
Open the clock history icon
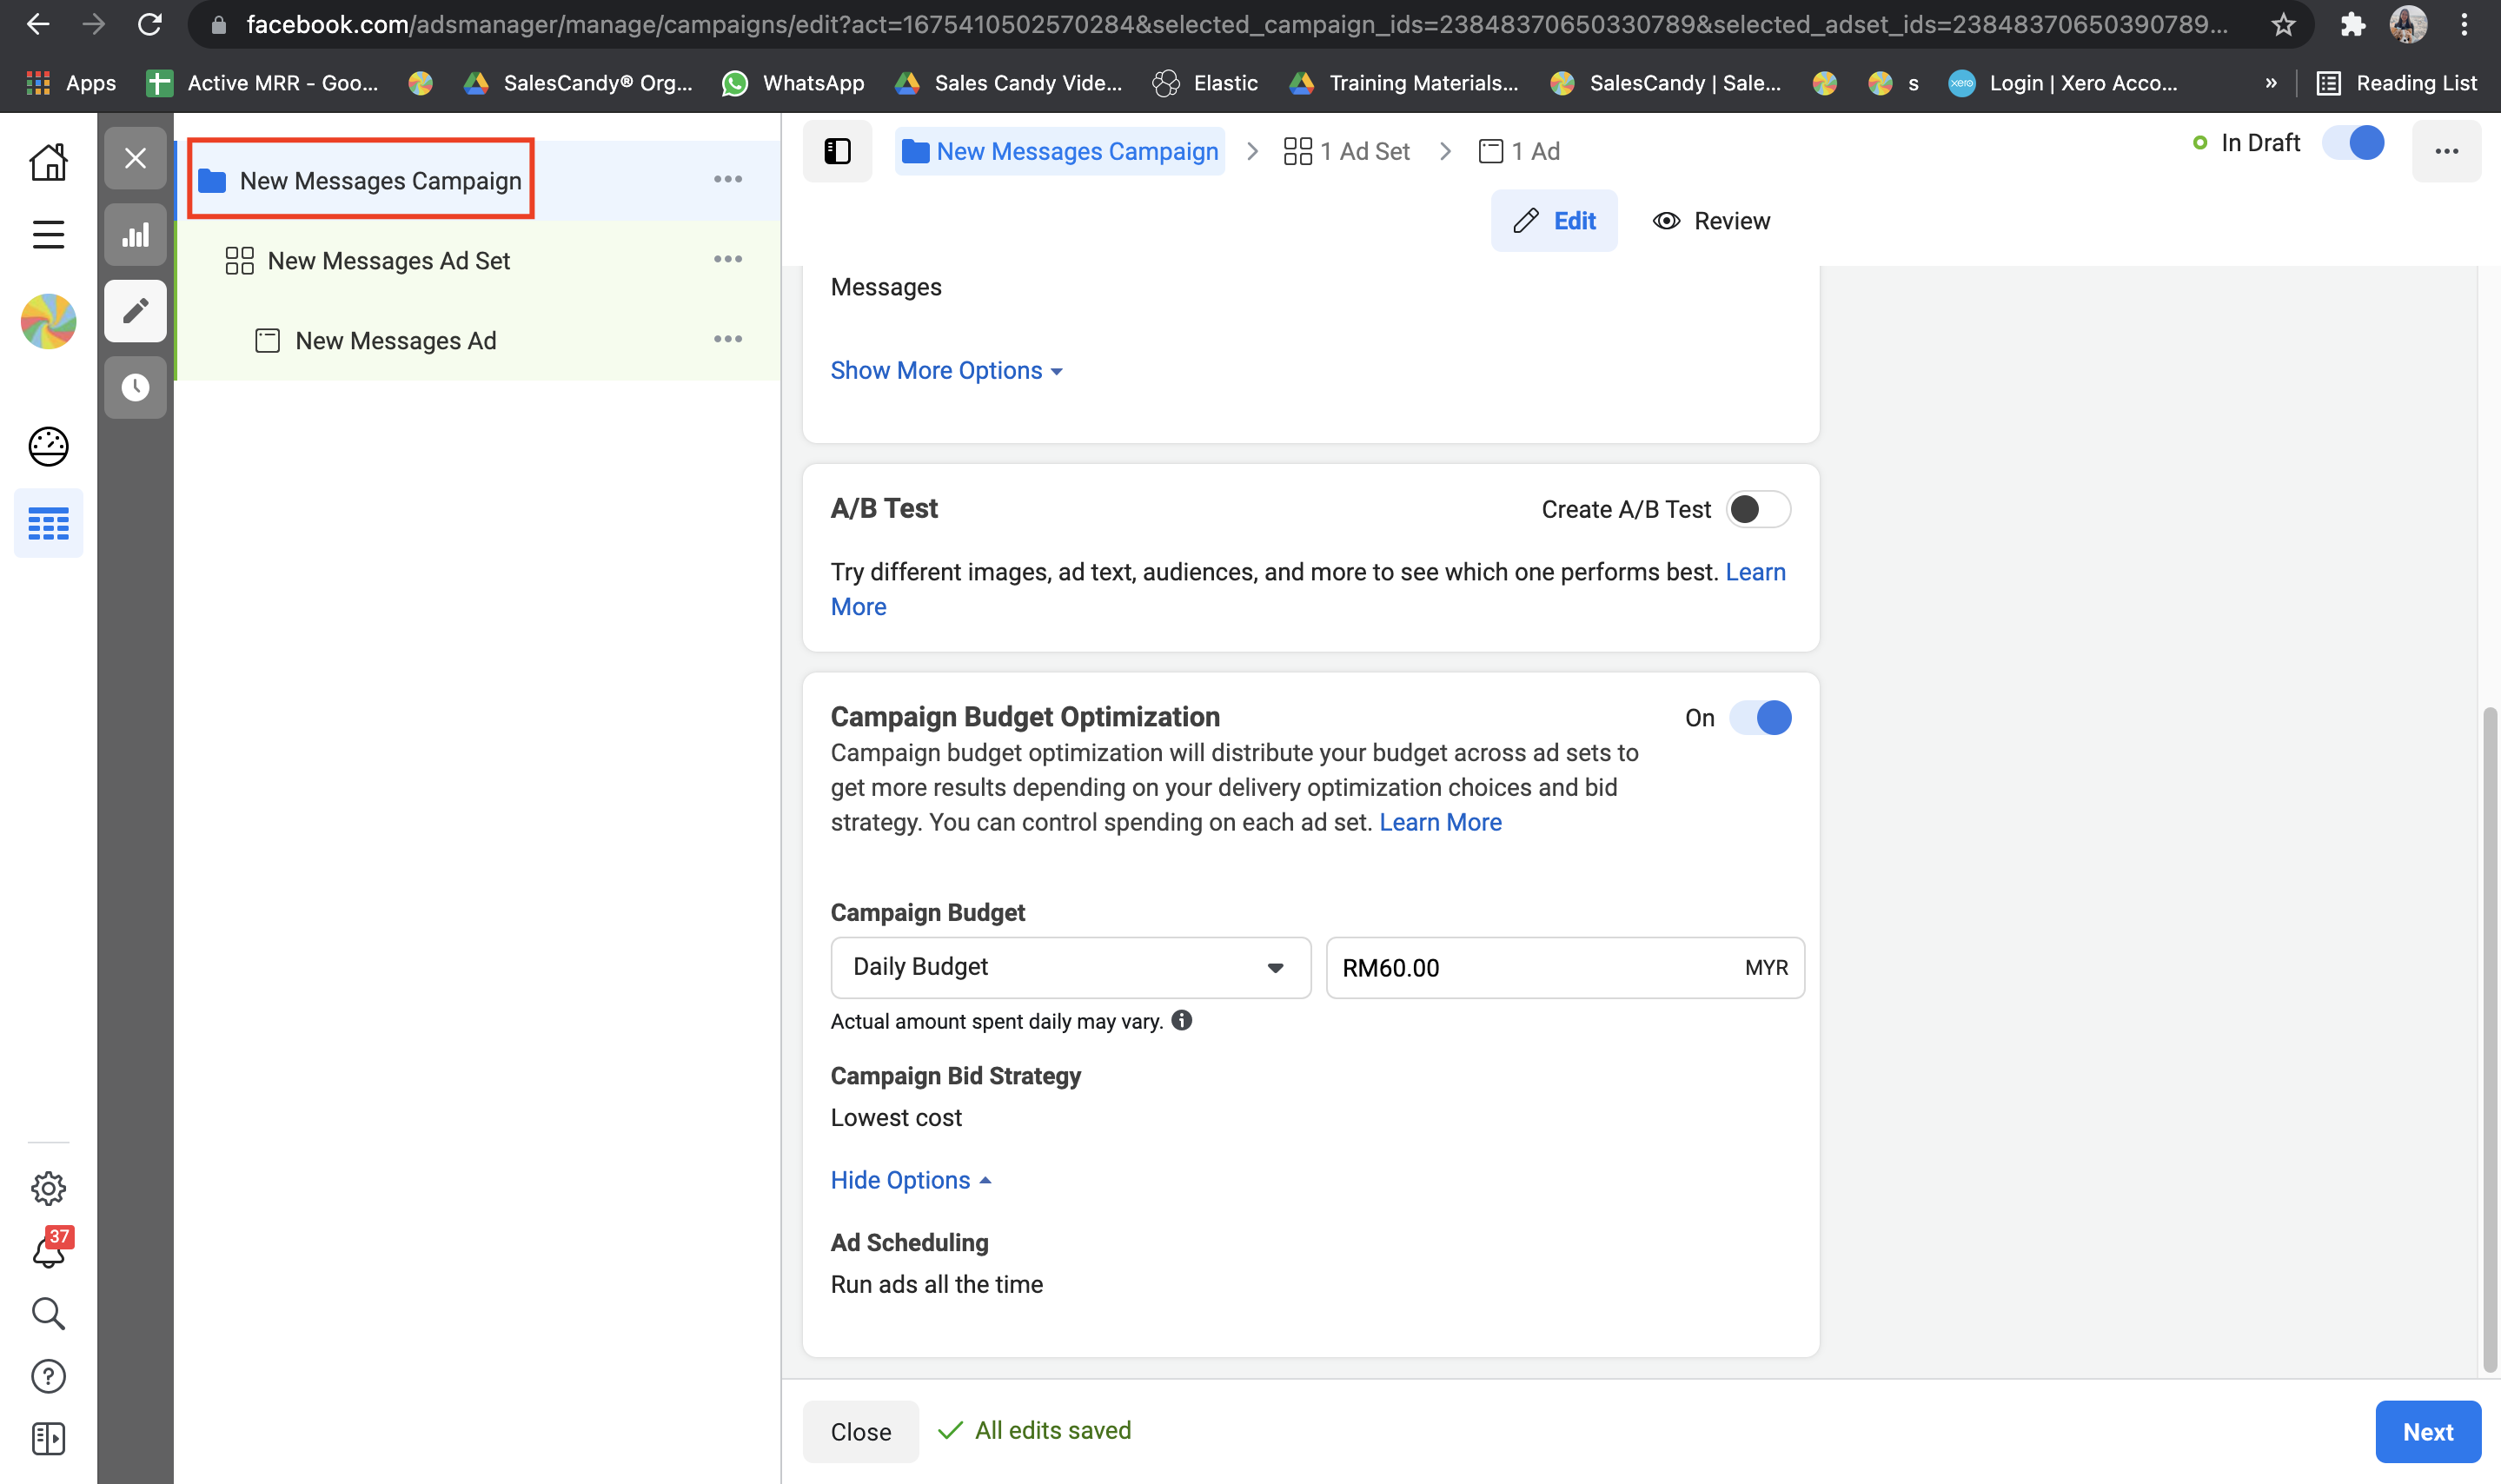(x=135, y=387)
